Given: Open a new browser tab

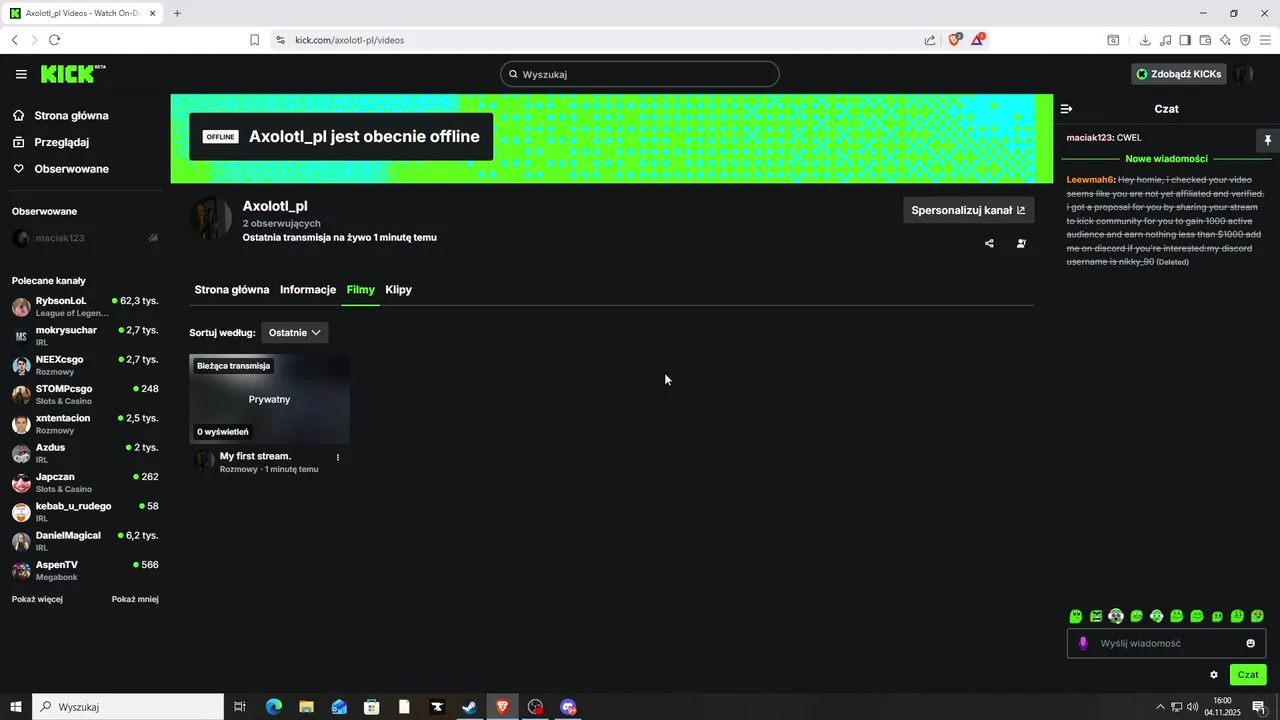Looking at the screenshot, I should (x=177, y=13).
